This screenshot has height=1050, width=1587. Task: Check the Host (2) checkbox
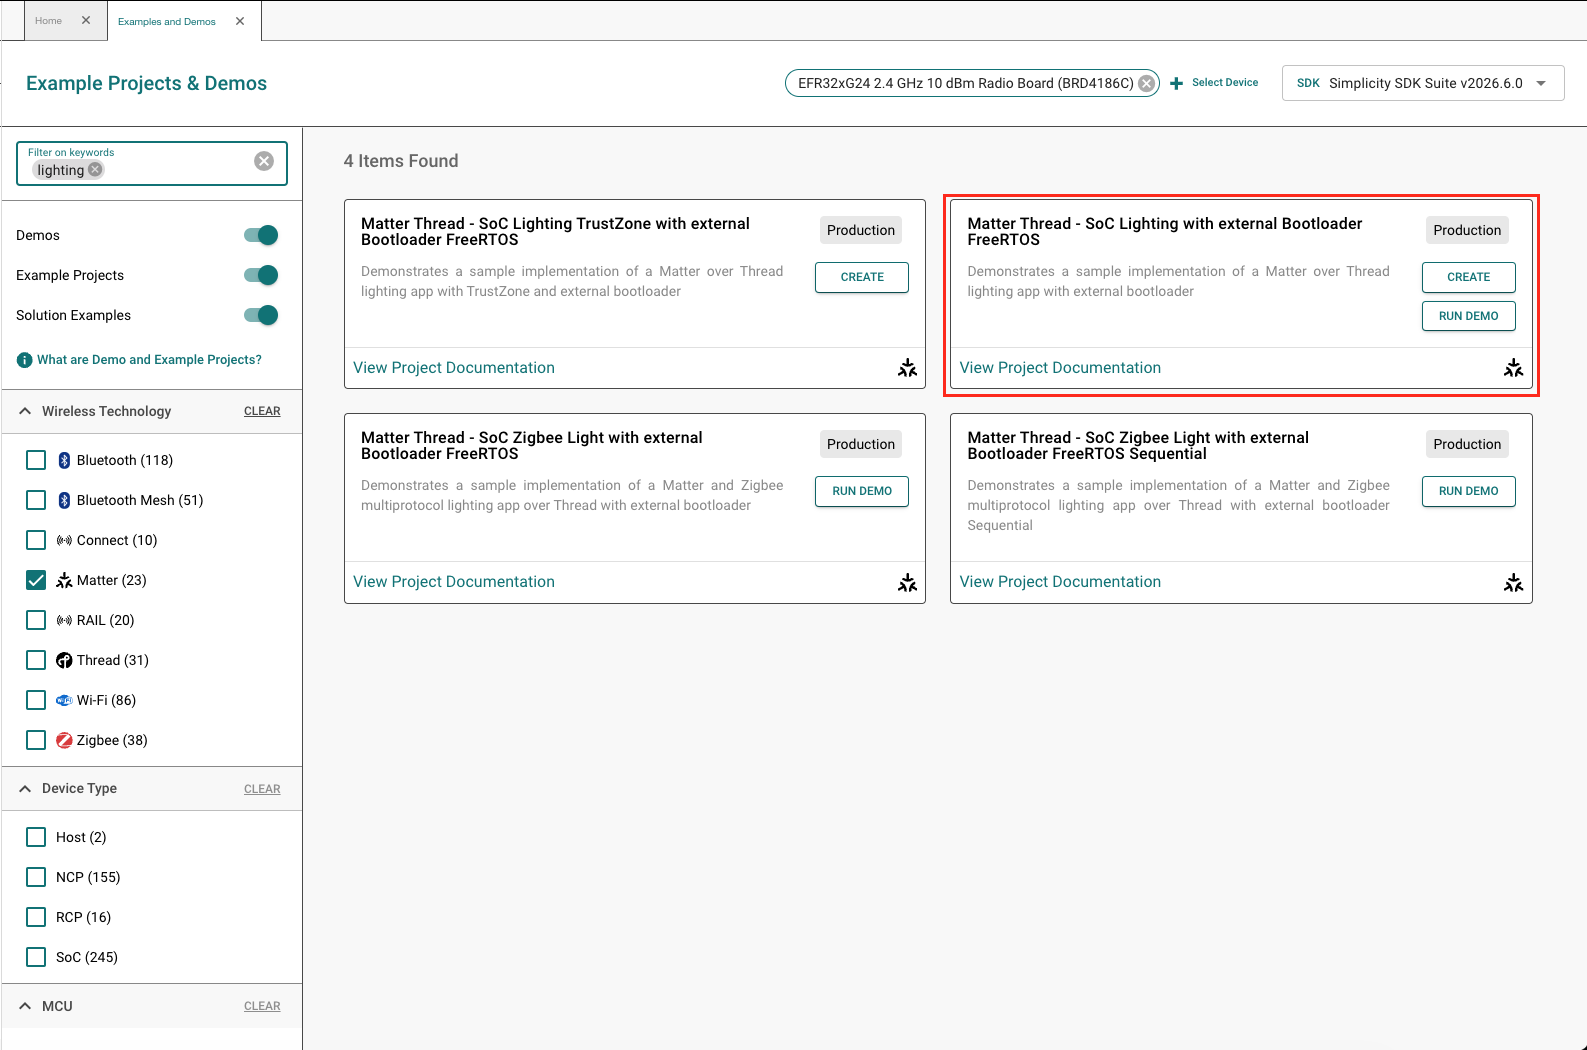coord(36,837)
